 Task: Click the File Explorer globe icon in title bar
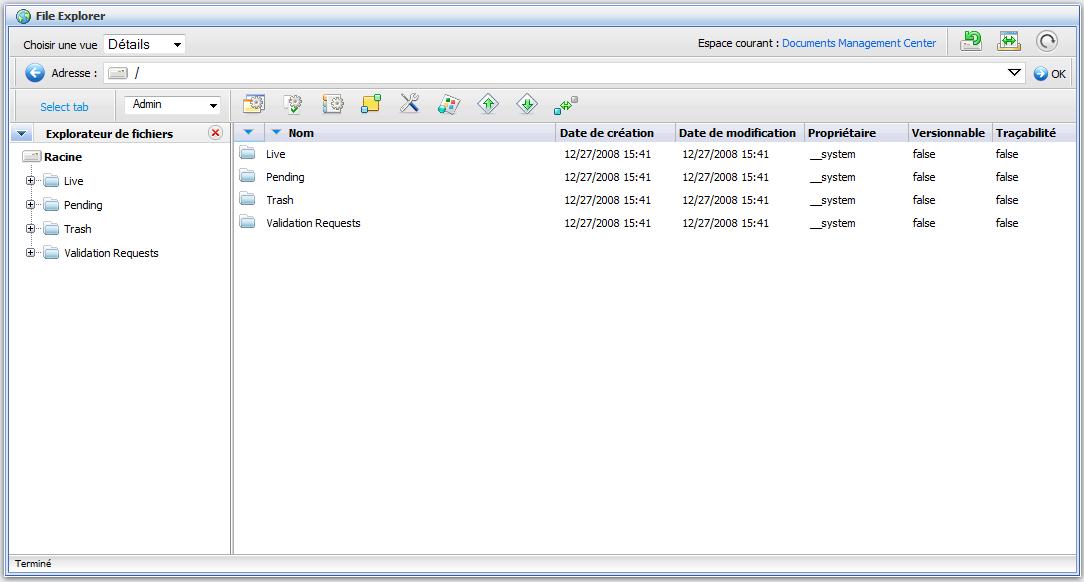click(24, 16)
